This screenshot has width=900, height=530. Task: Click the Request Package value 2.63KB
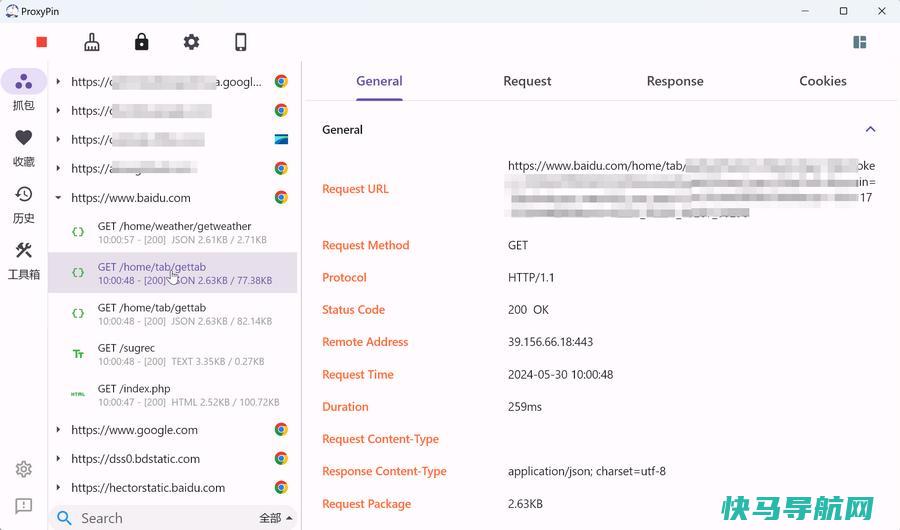[x=525, y=504]
